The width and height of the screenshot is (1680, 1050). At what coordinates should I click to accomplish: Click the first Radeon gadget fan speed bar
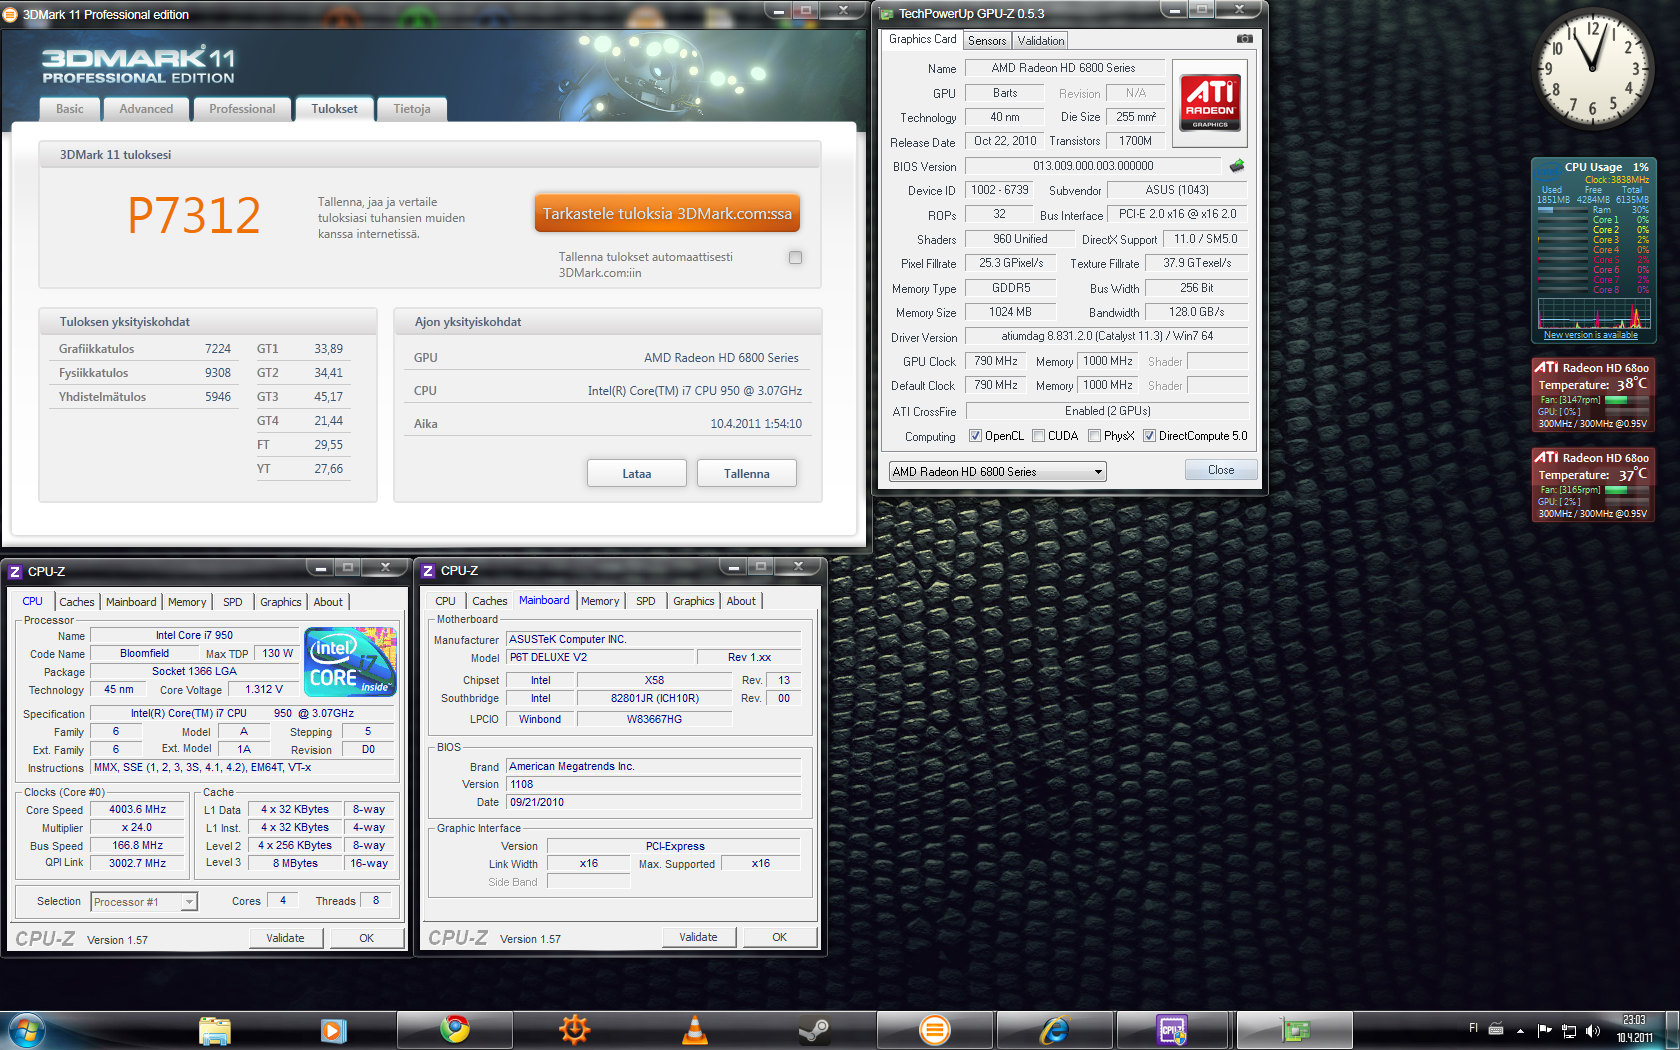[1627, 400]
